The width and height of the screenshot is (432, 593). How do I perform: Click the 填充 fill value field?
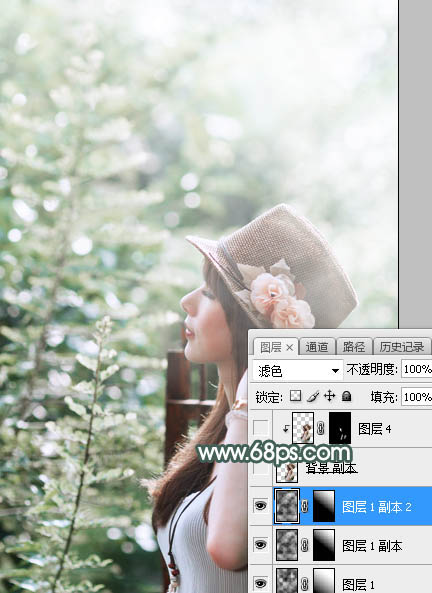416,397
